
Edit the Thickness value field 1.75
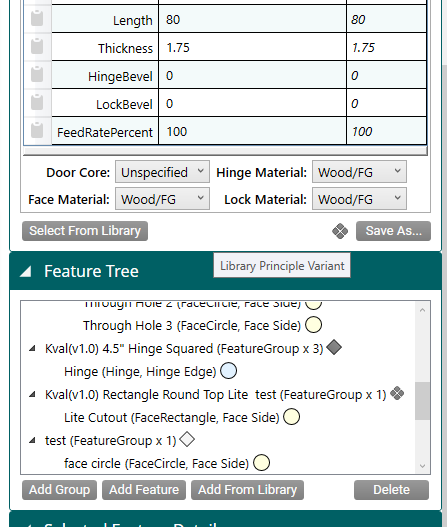tap(252, 47)
